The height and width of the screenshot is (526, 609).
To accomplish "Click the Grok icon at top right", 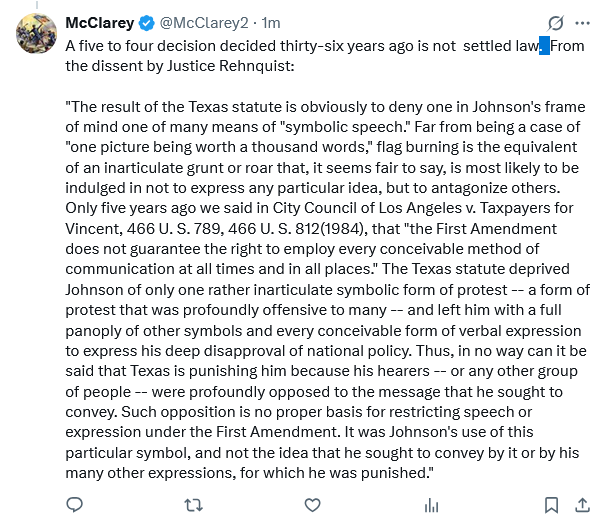I will [557, 23].
